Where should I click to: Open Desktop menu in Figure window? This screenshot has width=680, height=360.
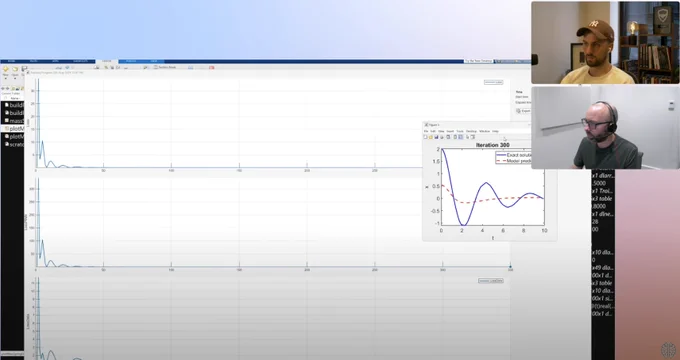pyautogui.click(x=471, y=131)
